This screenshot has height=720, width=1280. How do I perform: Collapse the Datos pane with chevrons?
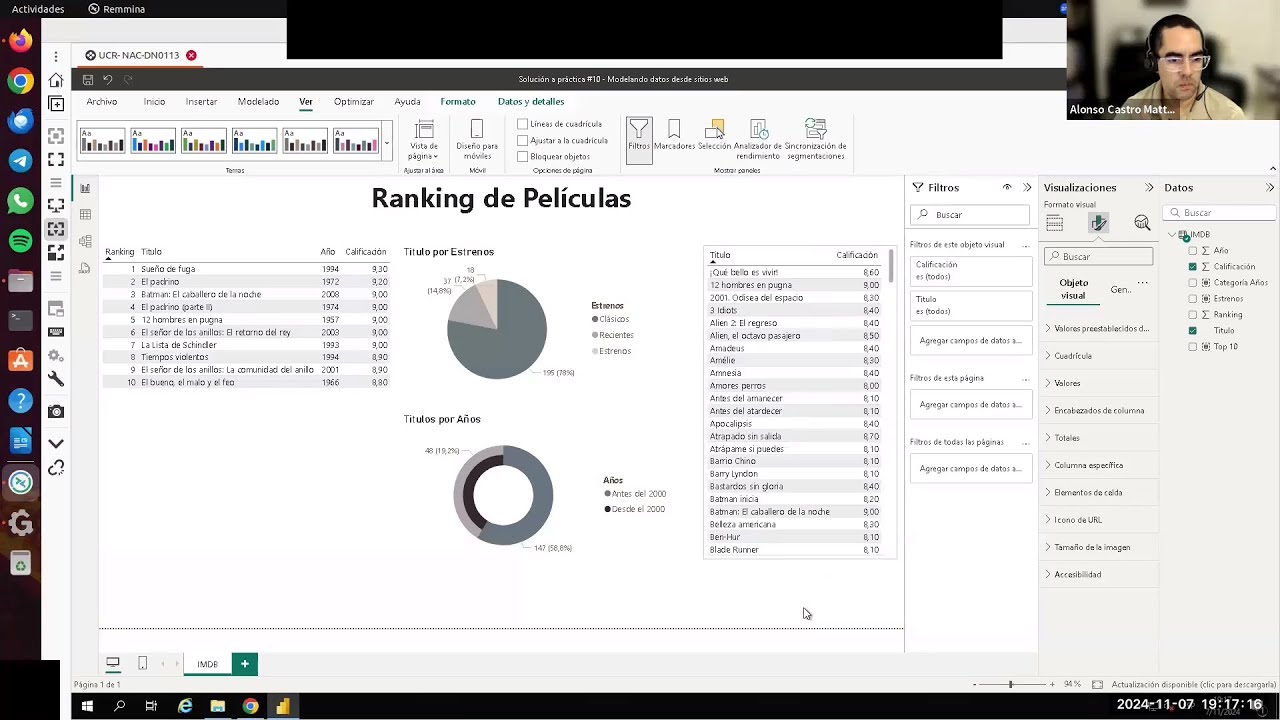tap(1270, 188)
